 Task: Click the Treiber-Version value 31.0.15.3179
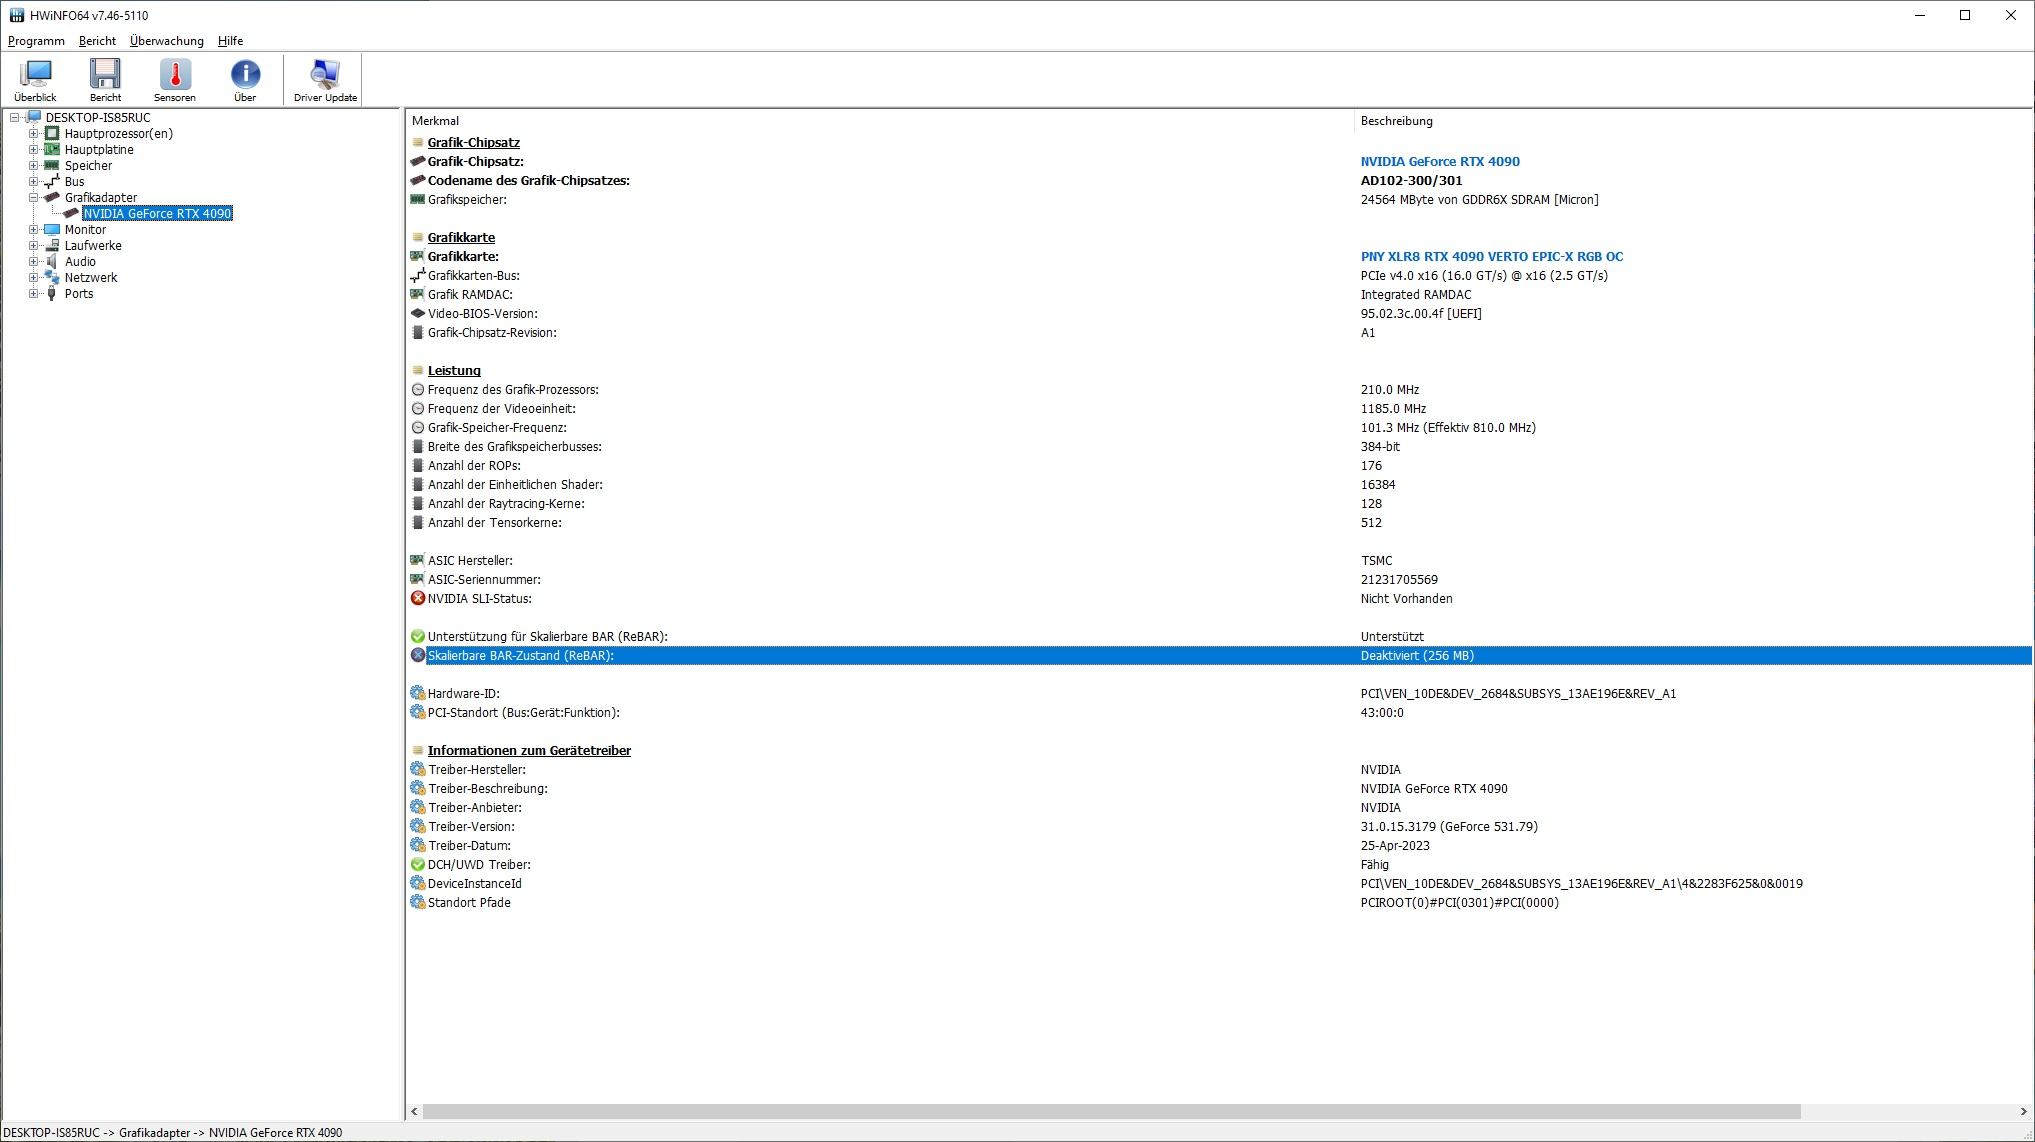point(1449,827)
